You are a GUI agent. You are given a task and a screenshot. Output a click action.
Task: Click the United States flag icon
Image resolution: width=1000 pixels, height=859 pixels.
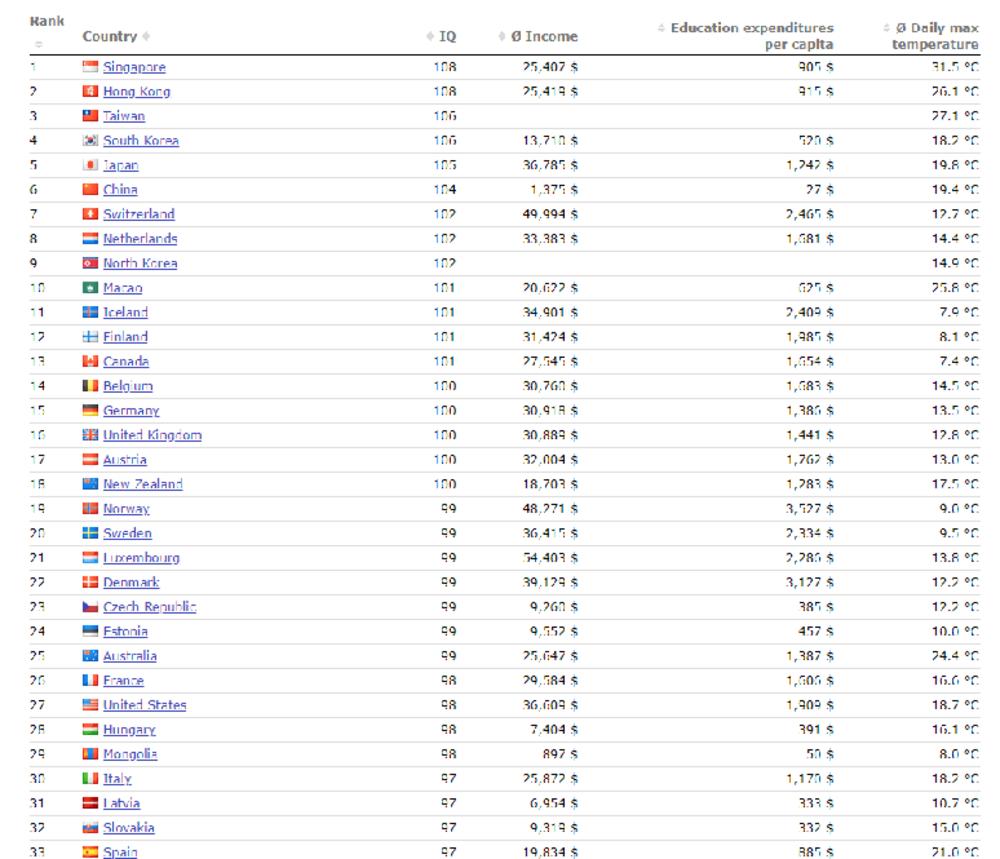click(91, 705)
